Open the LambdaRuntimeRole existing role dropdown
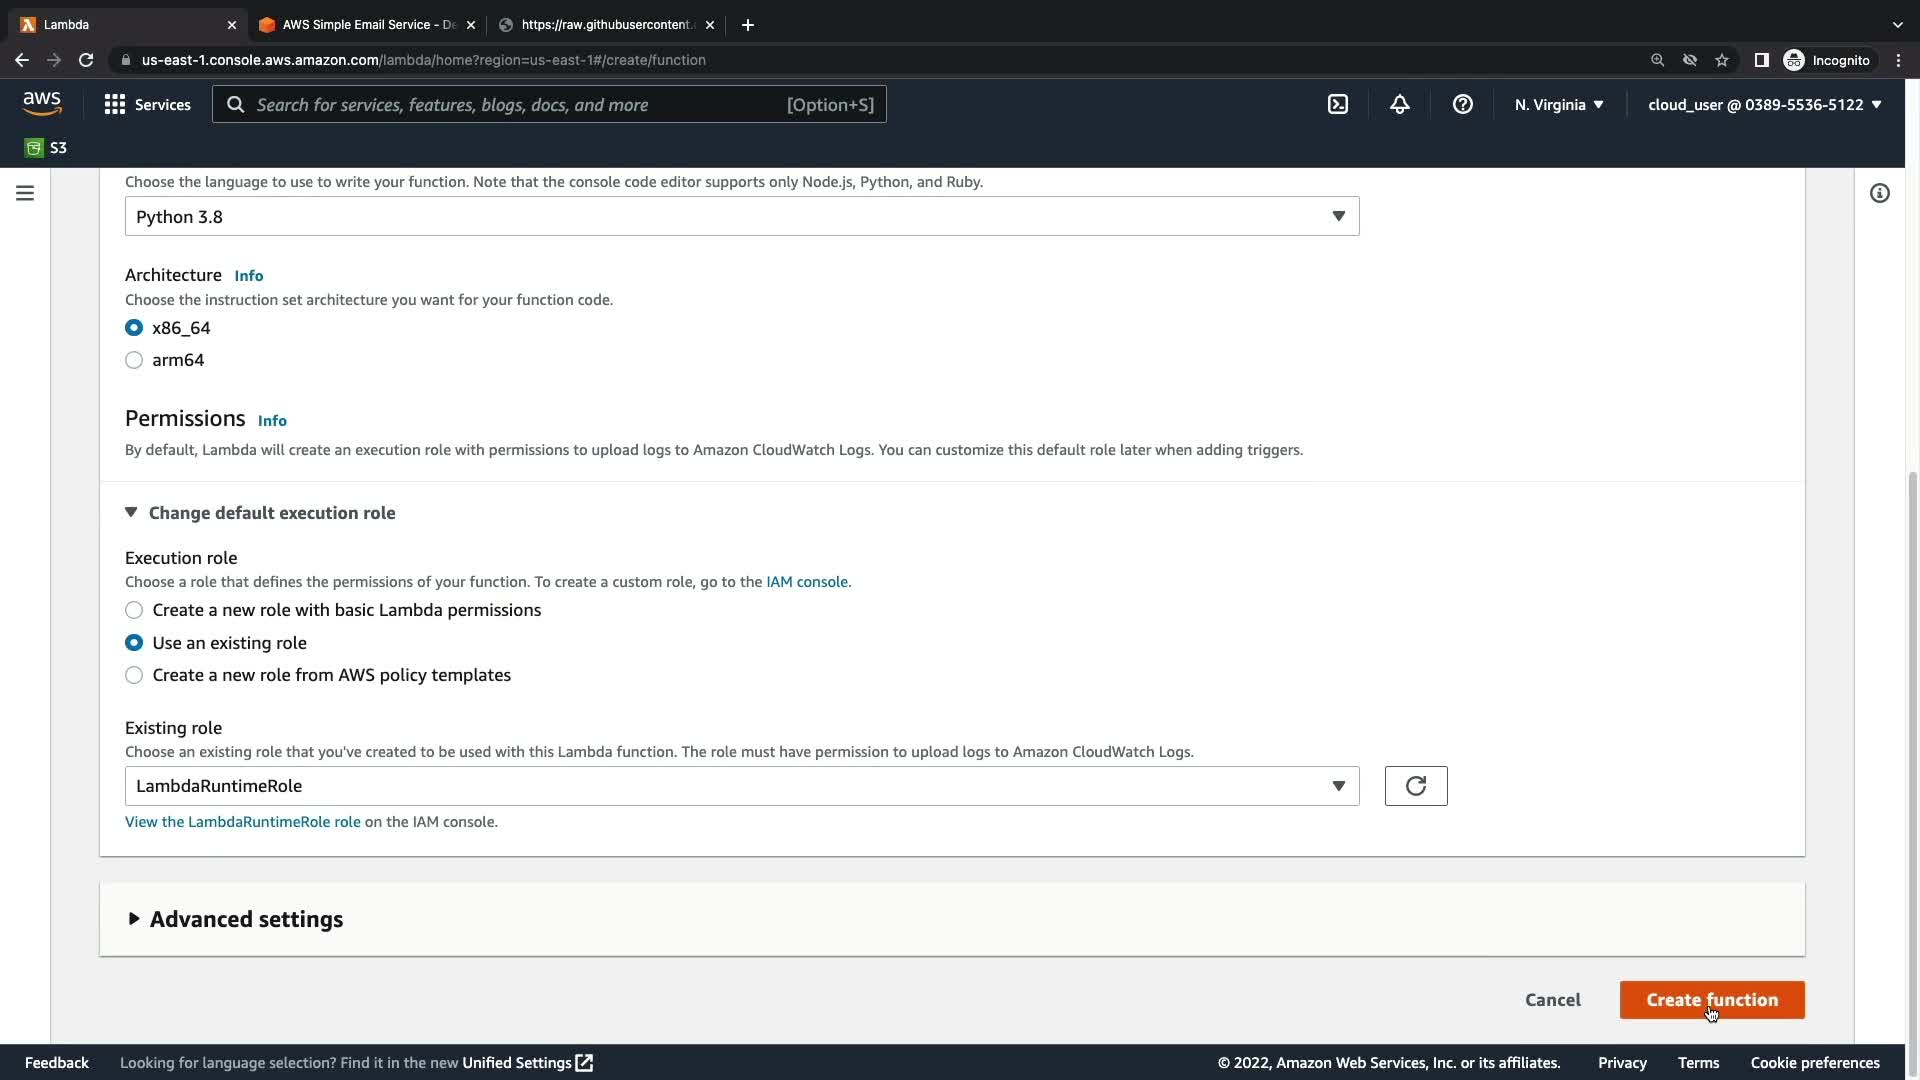Image resolution: width=1920 pixels, height=1080 pixels. pos(741,786)
